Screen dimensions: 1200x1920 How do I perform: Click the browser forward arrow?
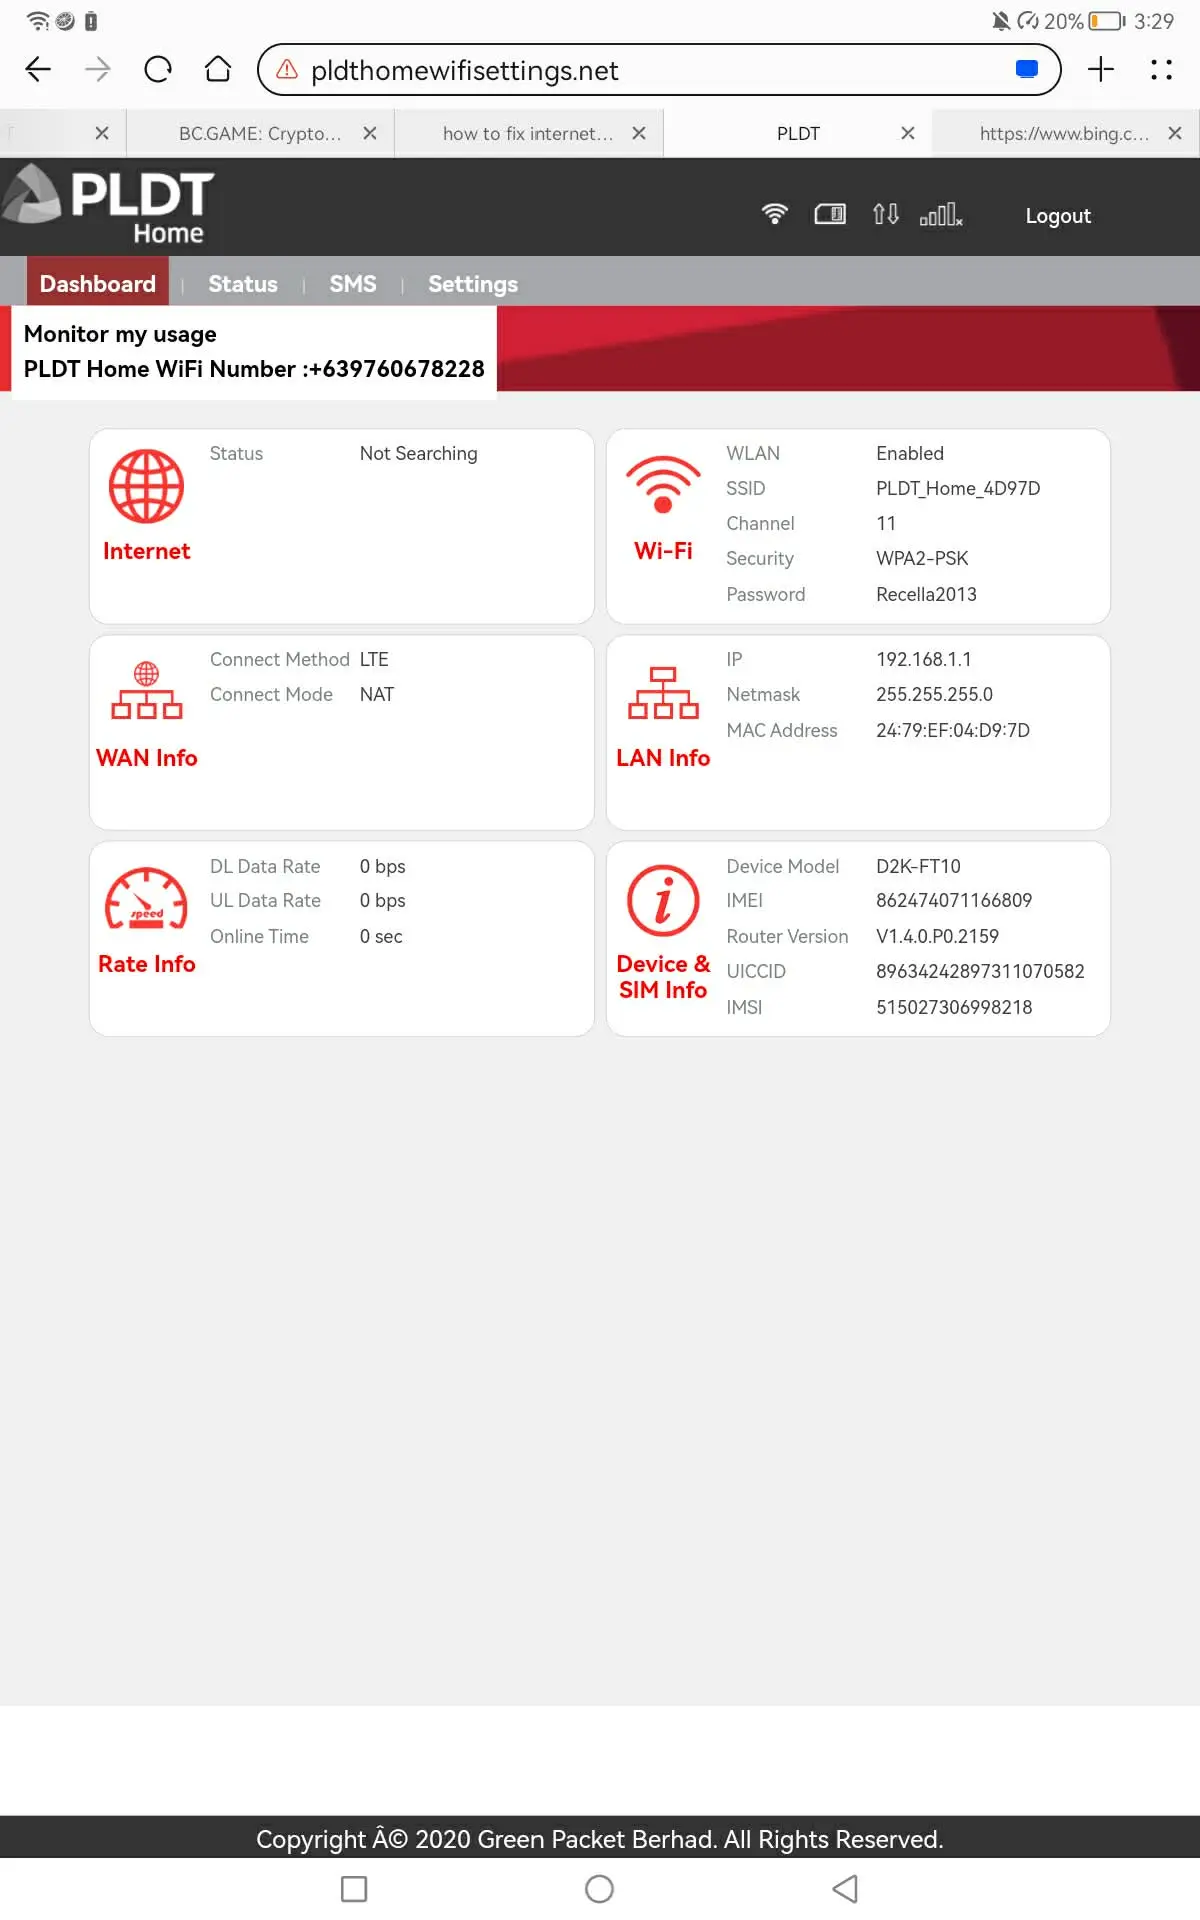tap(98, 69)
